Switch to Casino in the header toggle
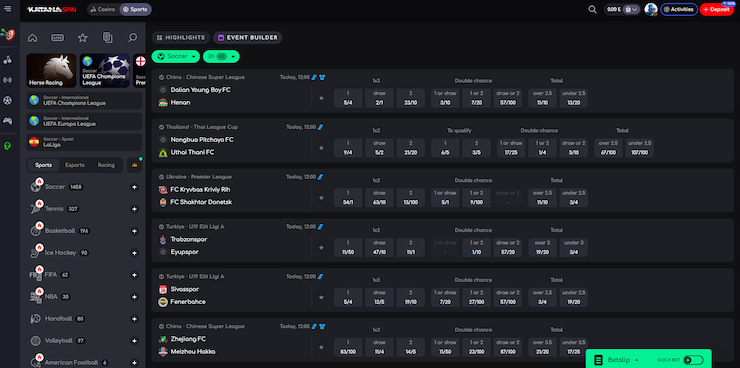This screenshot has width=740, height=368. pos(103,9)
